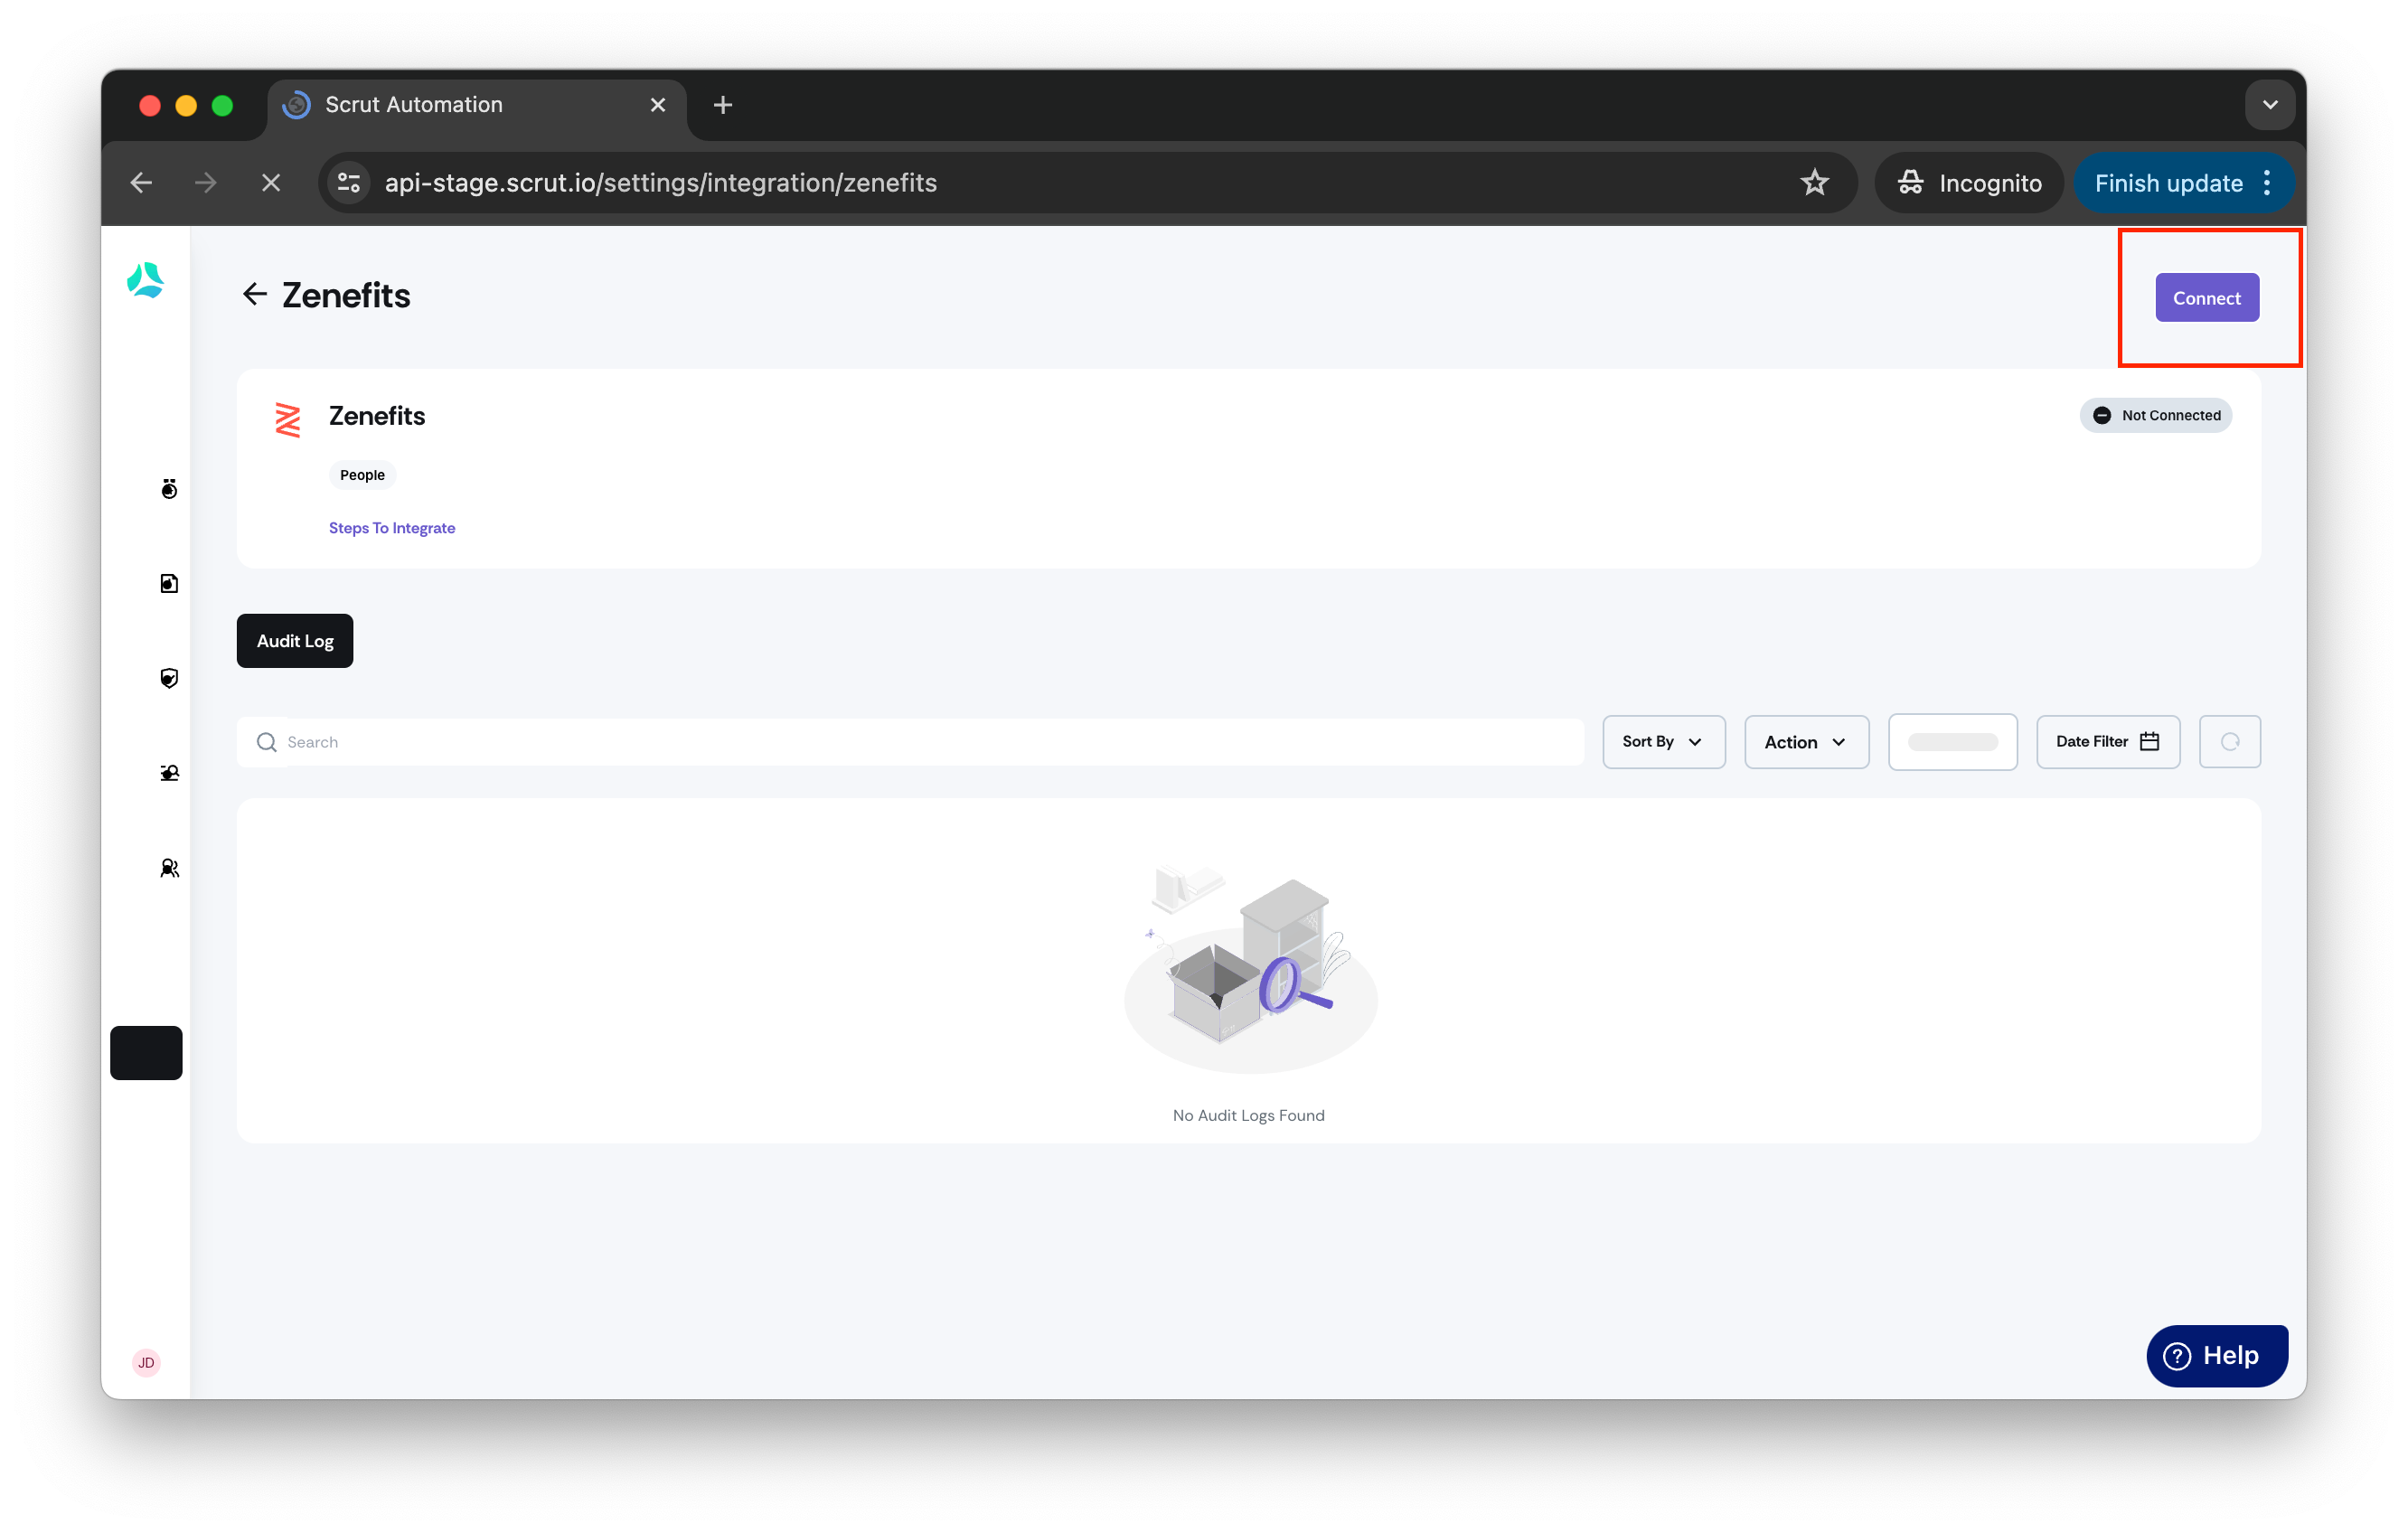Open the Steps To Integrate link
Image resolution: width=2408 pixels, height=1533 pixels.
pyautogui.click(x=392, y=528)
